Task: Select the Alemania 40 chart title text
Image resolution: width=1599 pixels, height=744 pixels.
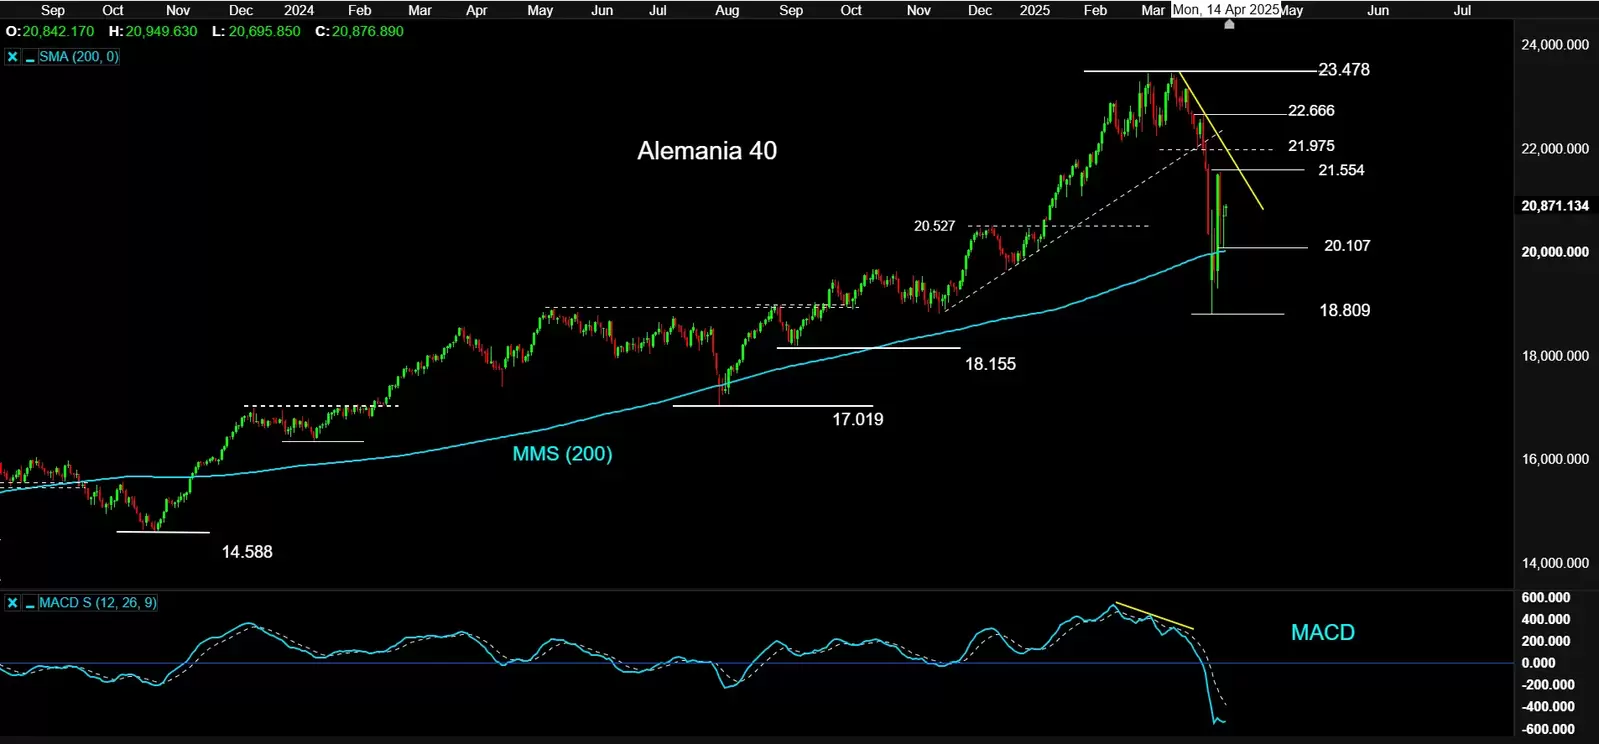Action: point(707,151)
